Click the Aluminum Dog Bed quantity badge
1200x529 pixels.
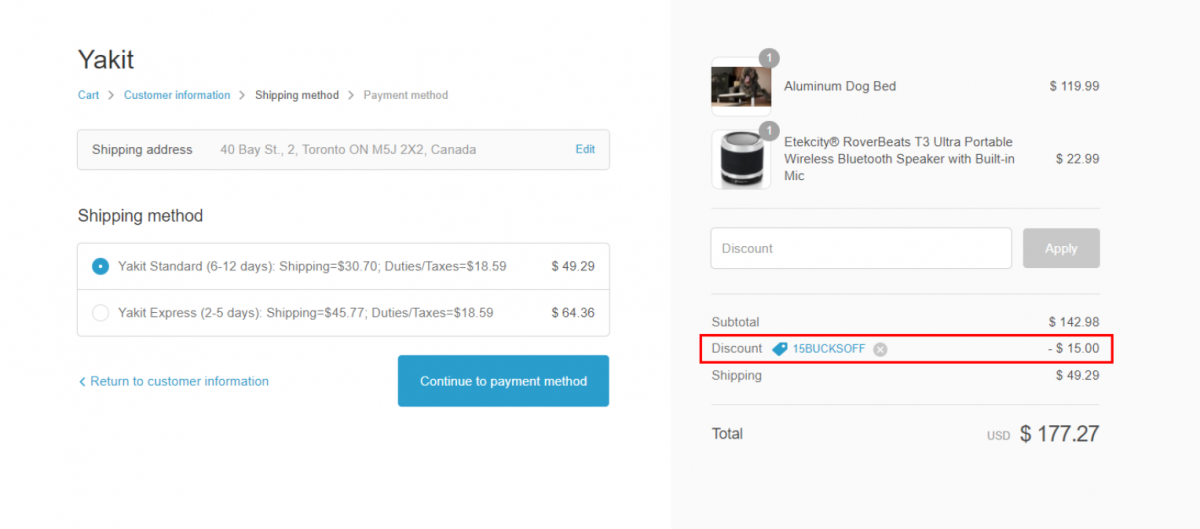pos(769,58)
